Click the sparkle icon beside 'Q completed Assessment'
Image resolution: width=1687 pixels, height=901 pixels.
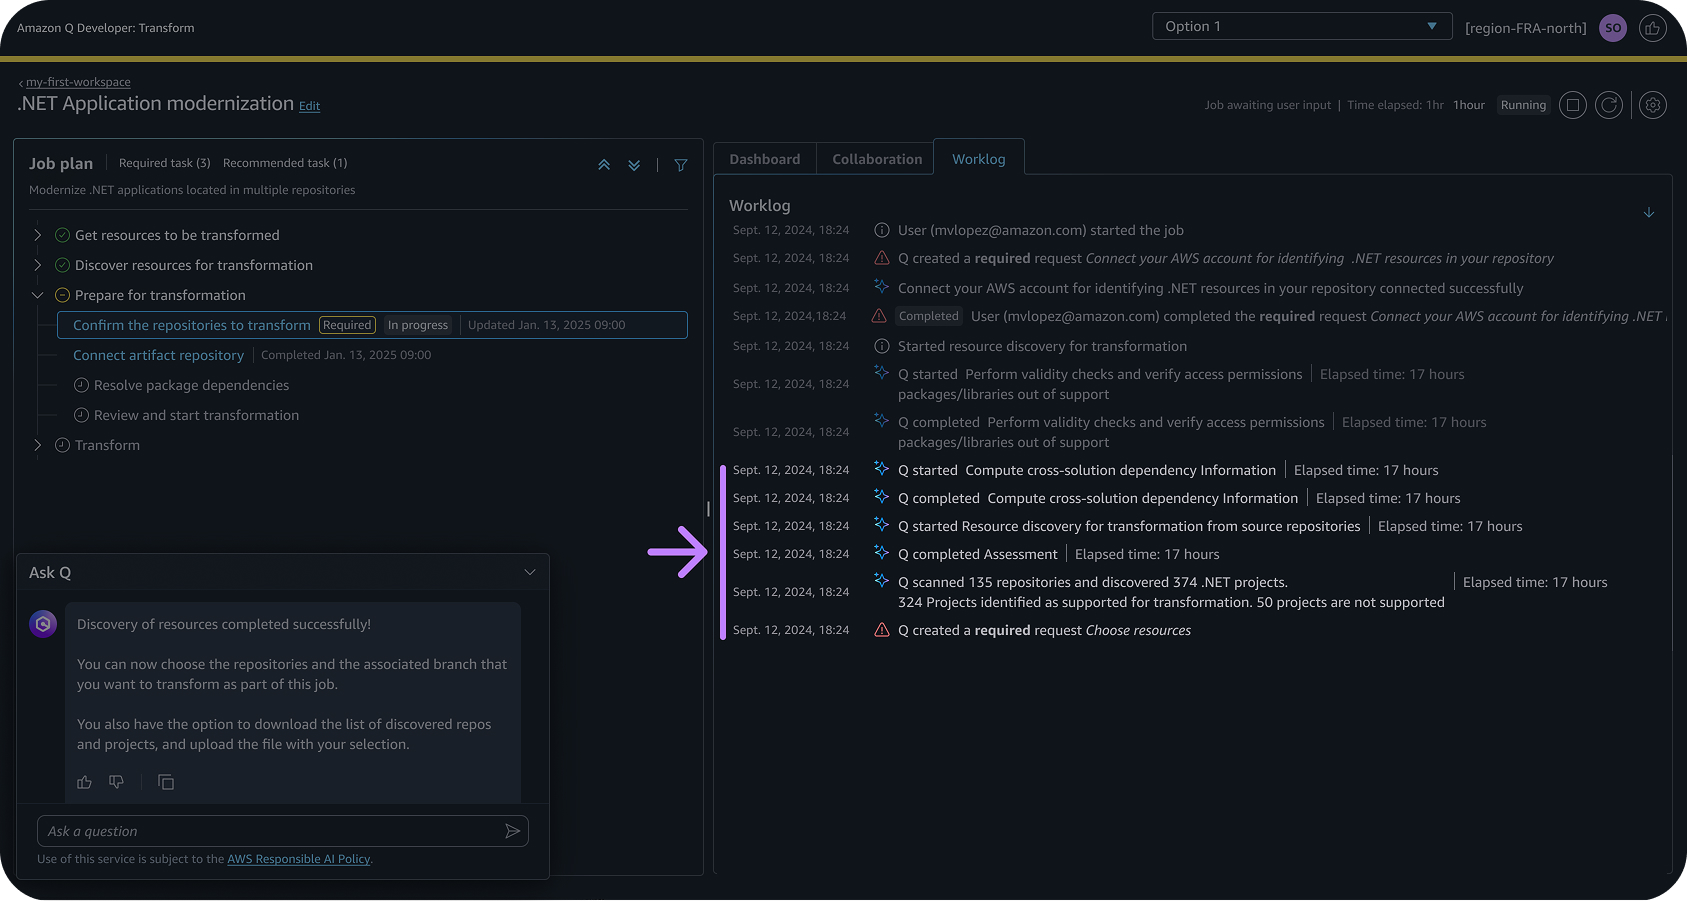tap(881, 552)
